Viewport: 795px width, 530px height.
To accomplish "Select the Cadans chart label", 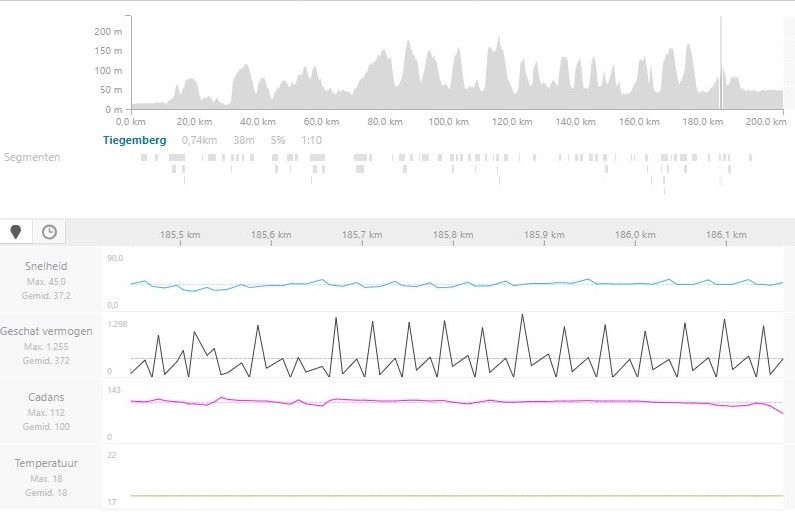I will click(46, 397).
